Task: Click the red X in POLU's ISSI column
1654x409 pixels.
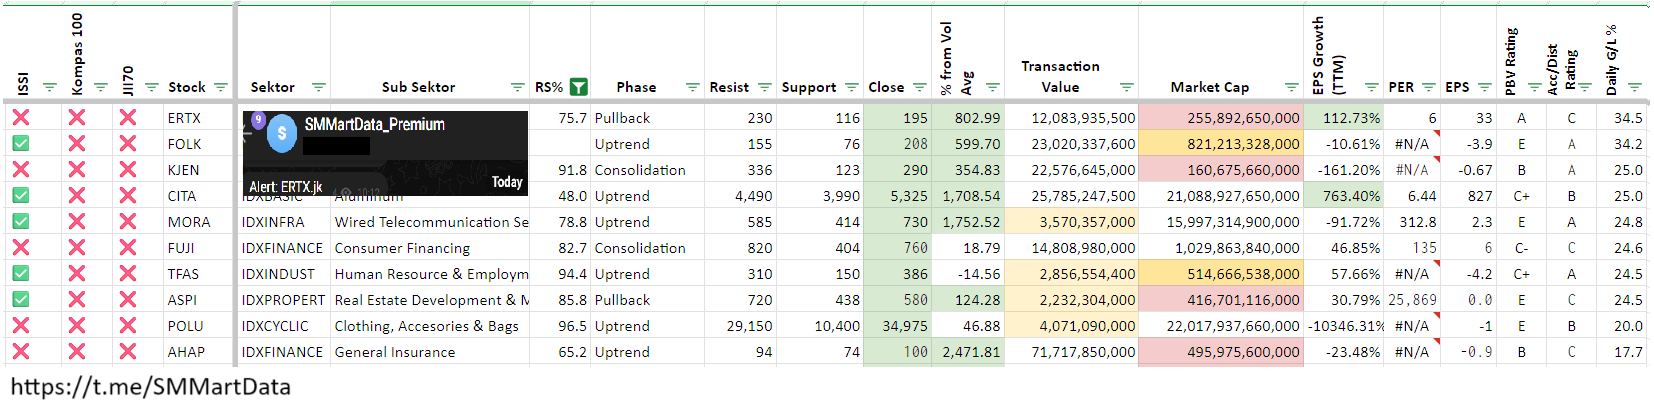Action: pyautogui.click(x=21, y=326)
